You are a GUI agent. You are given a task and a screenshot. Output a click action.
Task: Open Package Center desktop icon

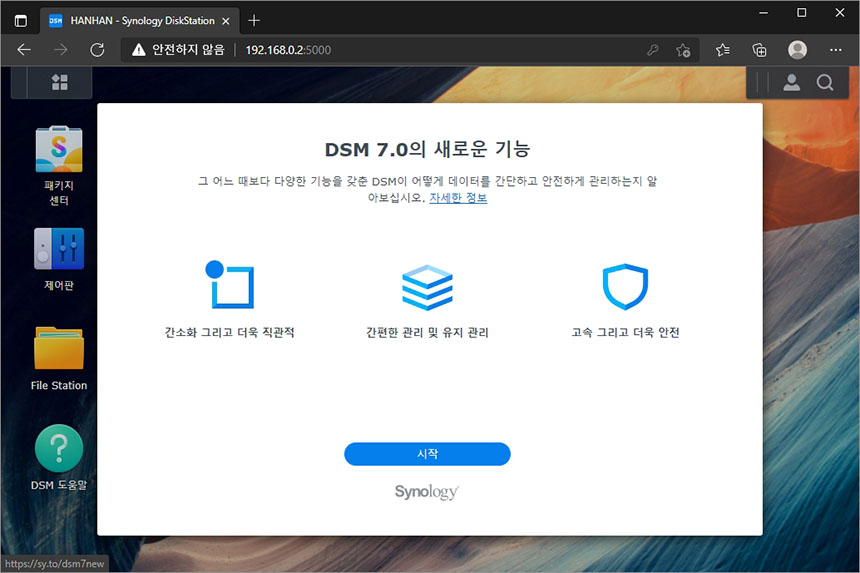click(x=59, y=149)
